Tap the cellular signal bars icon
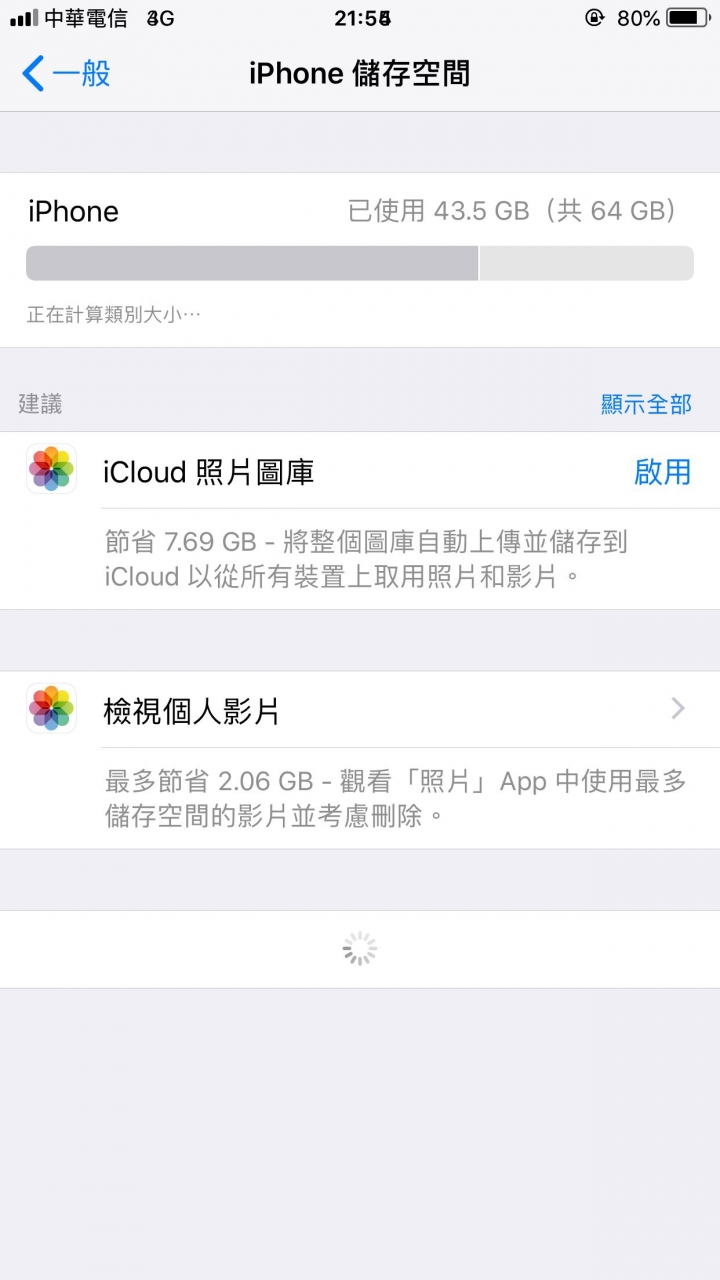The width and height of the screenshot is (720, 1280). click(x=23, y=18)
